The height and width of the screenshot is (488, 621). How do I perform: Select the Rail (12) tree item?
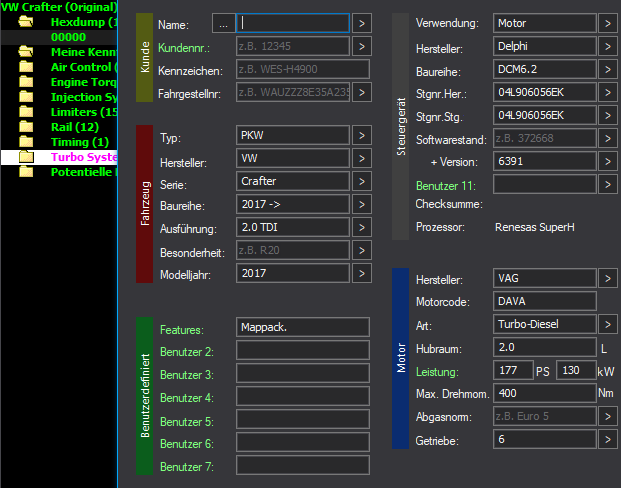pyautogui.click(x=75, y=127)
